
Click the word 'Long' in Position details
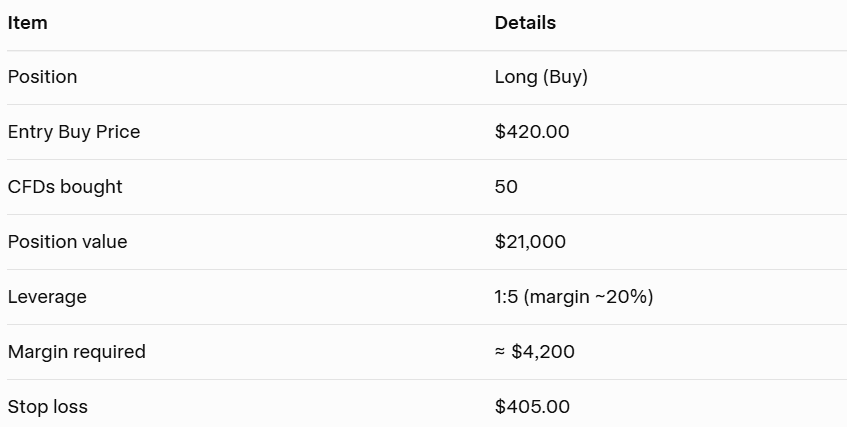[516, 77]
